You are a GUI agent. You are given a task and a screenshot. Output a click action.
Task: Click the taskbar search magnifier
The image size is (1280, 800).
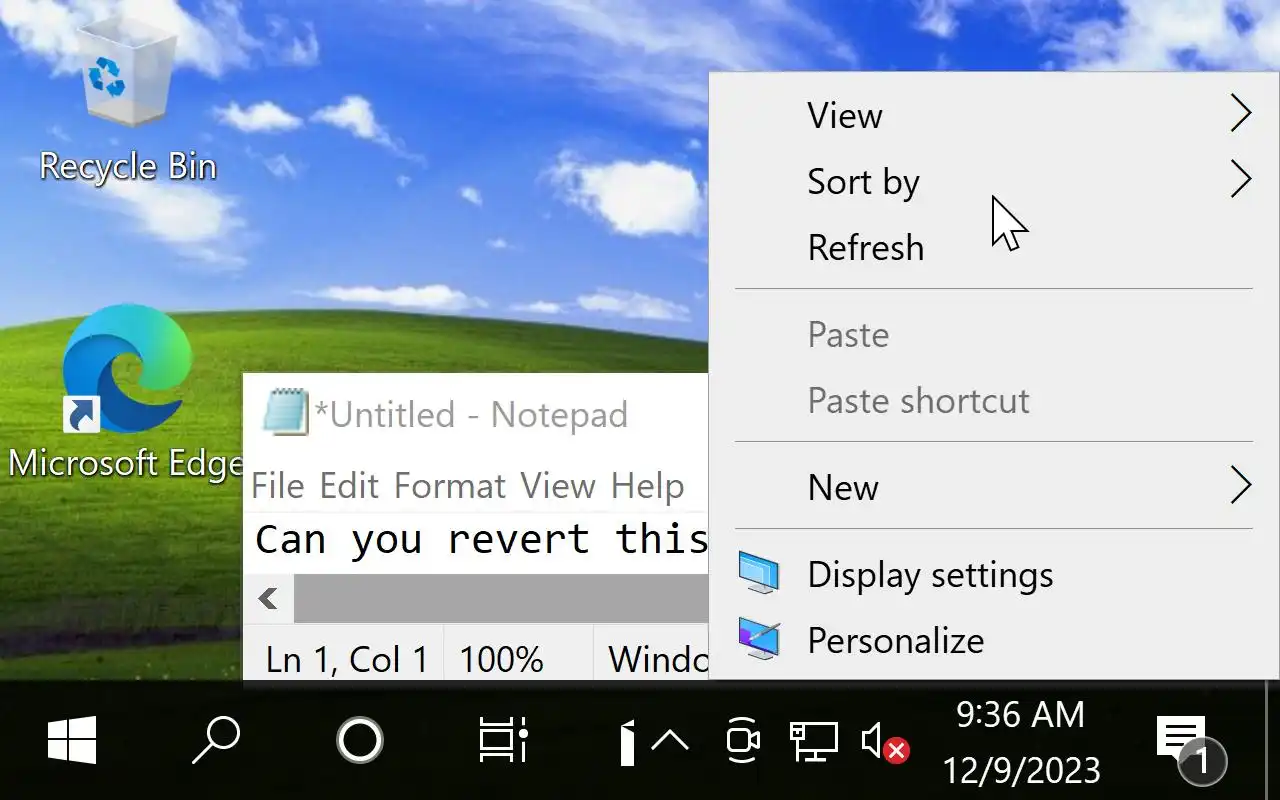click(216, 740)
